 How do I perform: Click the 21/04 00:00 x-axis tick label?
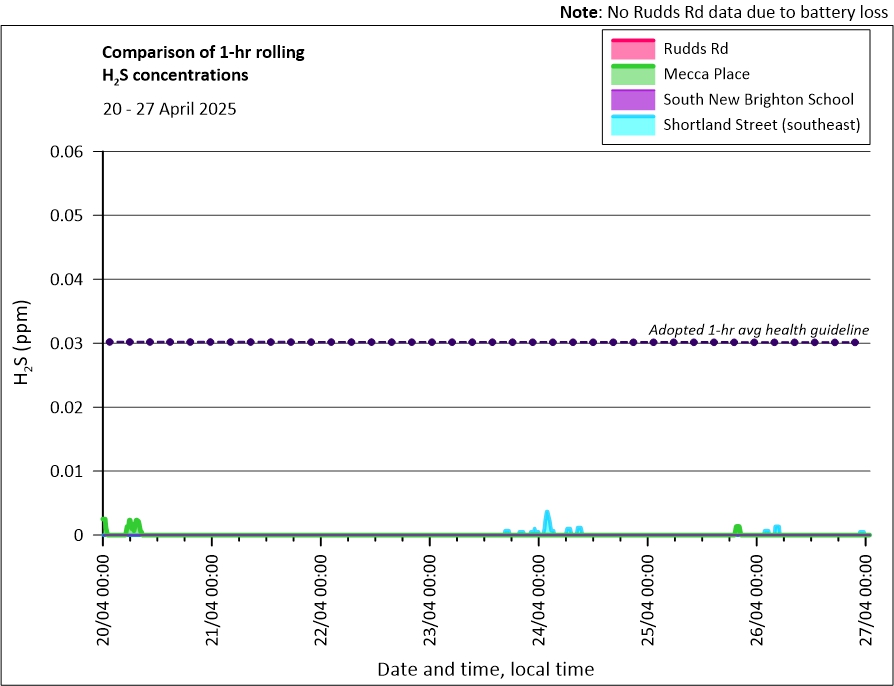click(212, 592)
